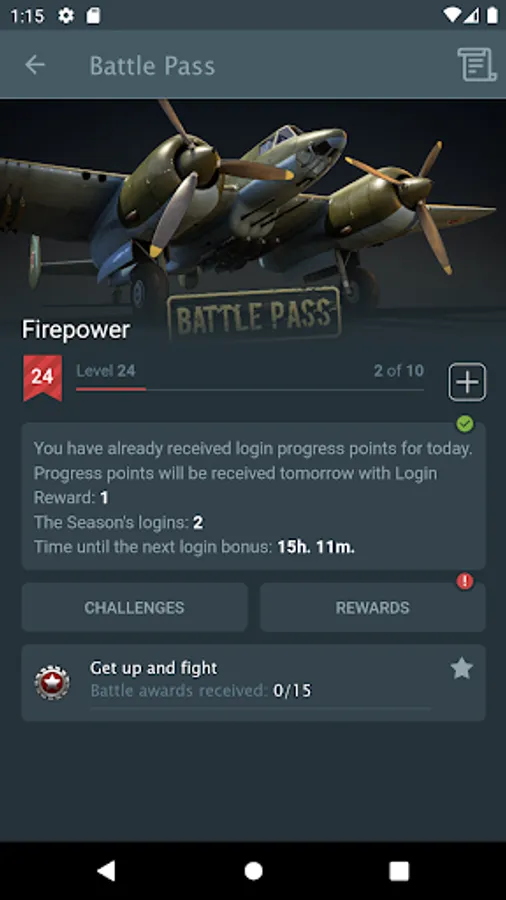Tap the settings gear in status bar

(x=66, y=15)
